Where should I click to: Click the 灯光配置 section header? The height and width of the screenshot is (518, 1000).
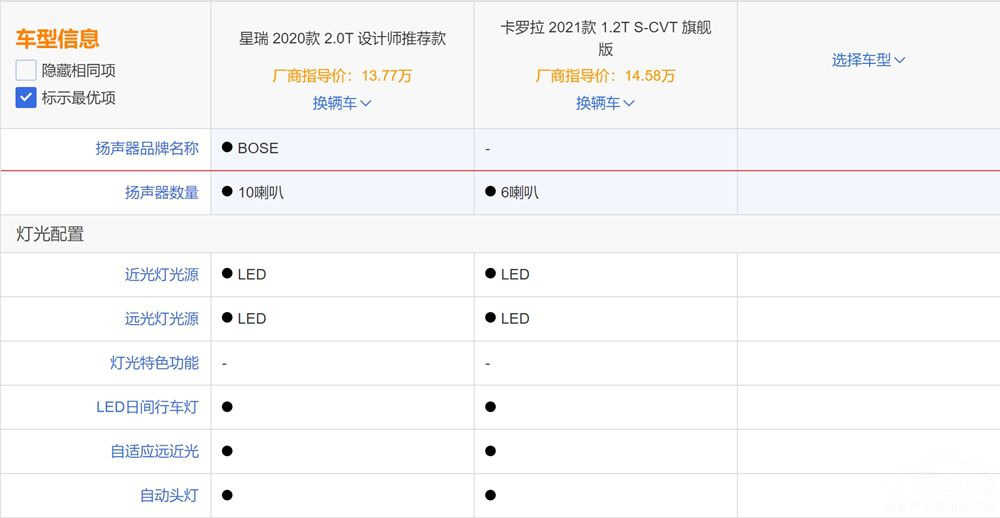click(50, 234)
